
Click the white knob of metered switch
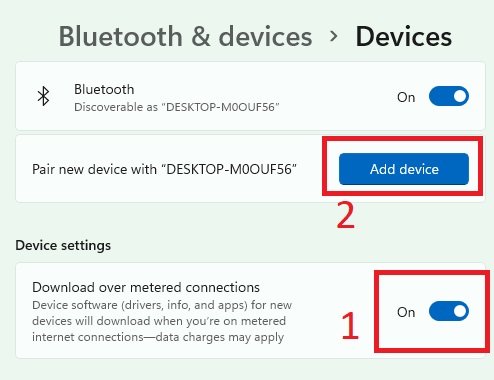[x=460, y=311]
